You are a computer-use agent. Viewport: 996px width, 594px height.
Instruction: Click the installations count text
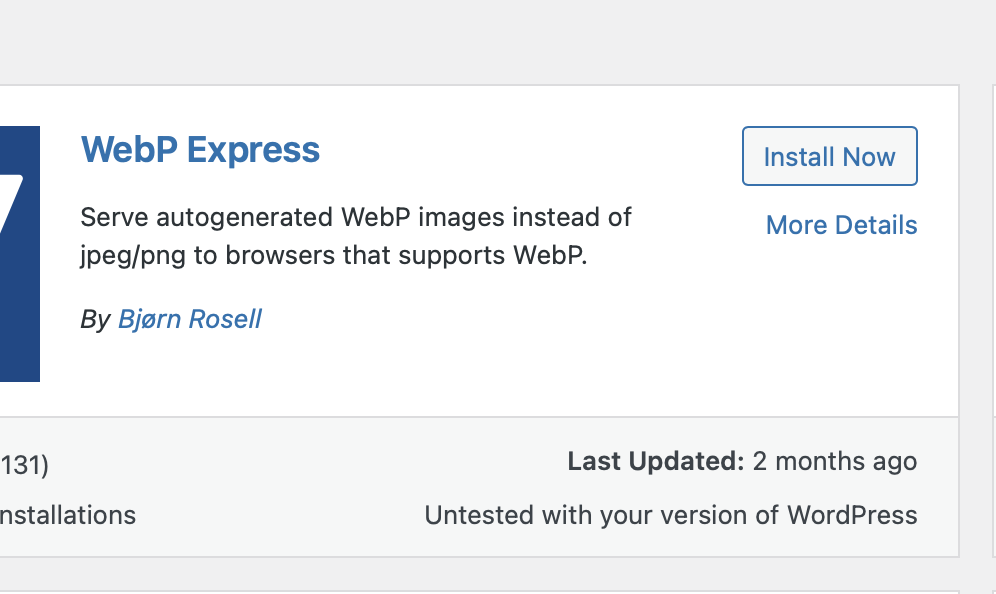click(67, 515)
